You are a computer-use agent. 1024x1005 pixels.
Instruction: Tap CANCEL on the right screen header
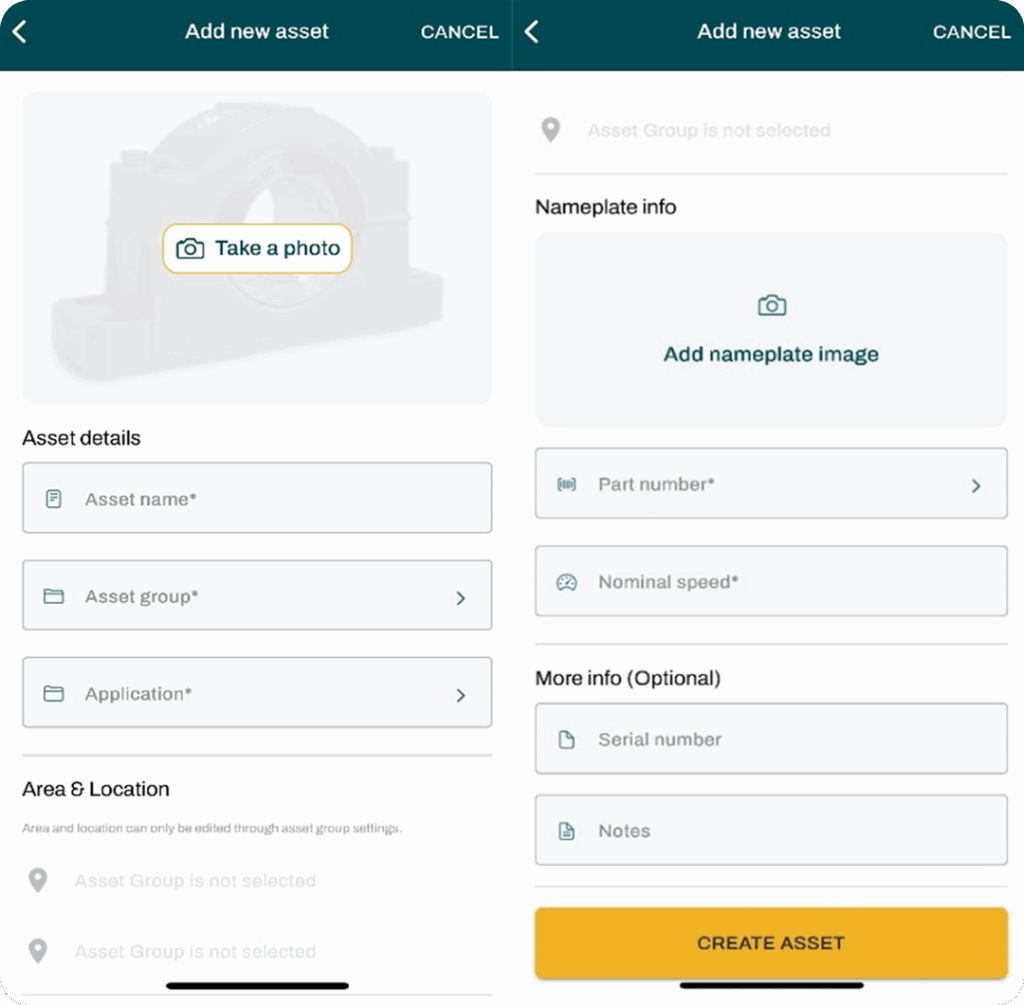click(971, 32)
